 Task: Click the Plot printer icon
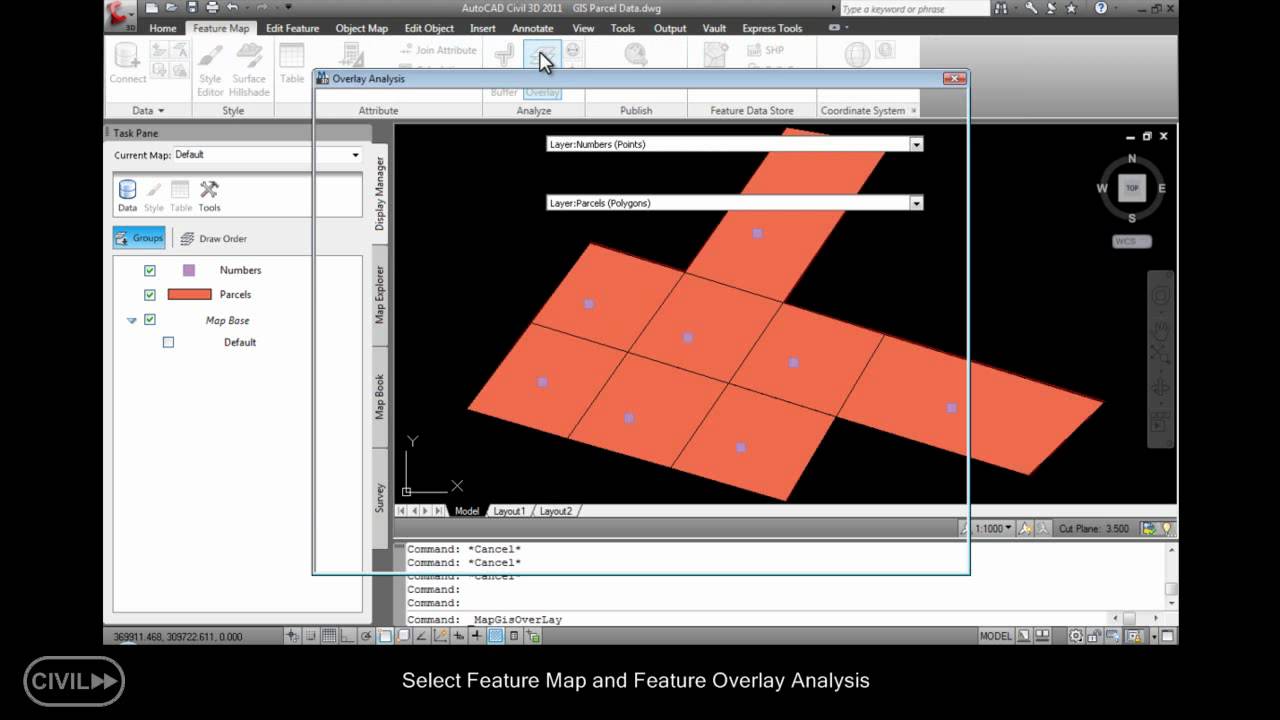[211, 8]
